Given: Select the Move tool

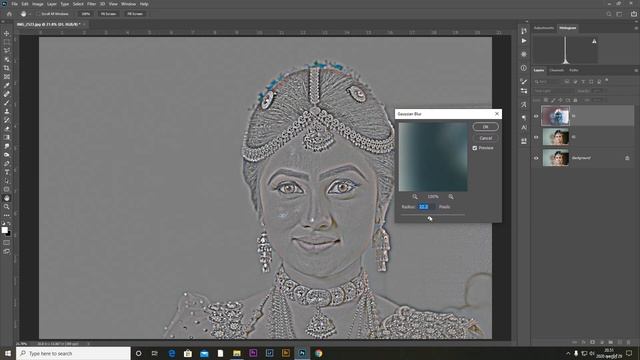Looking at the screenshot, I should 7,33.
